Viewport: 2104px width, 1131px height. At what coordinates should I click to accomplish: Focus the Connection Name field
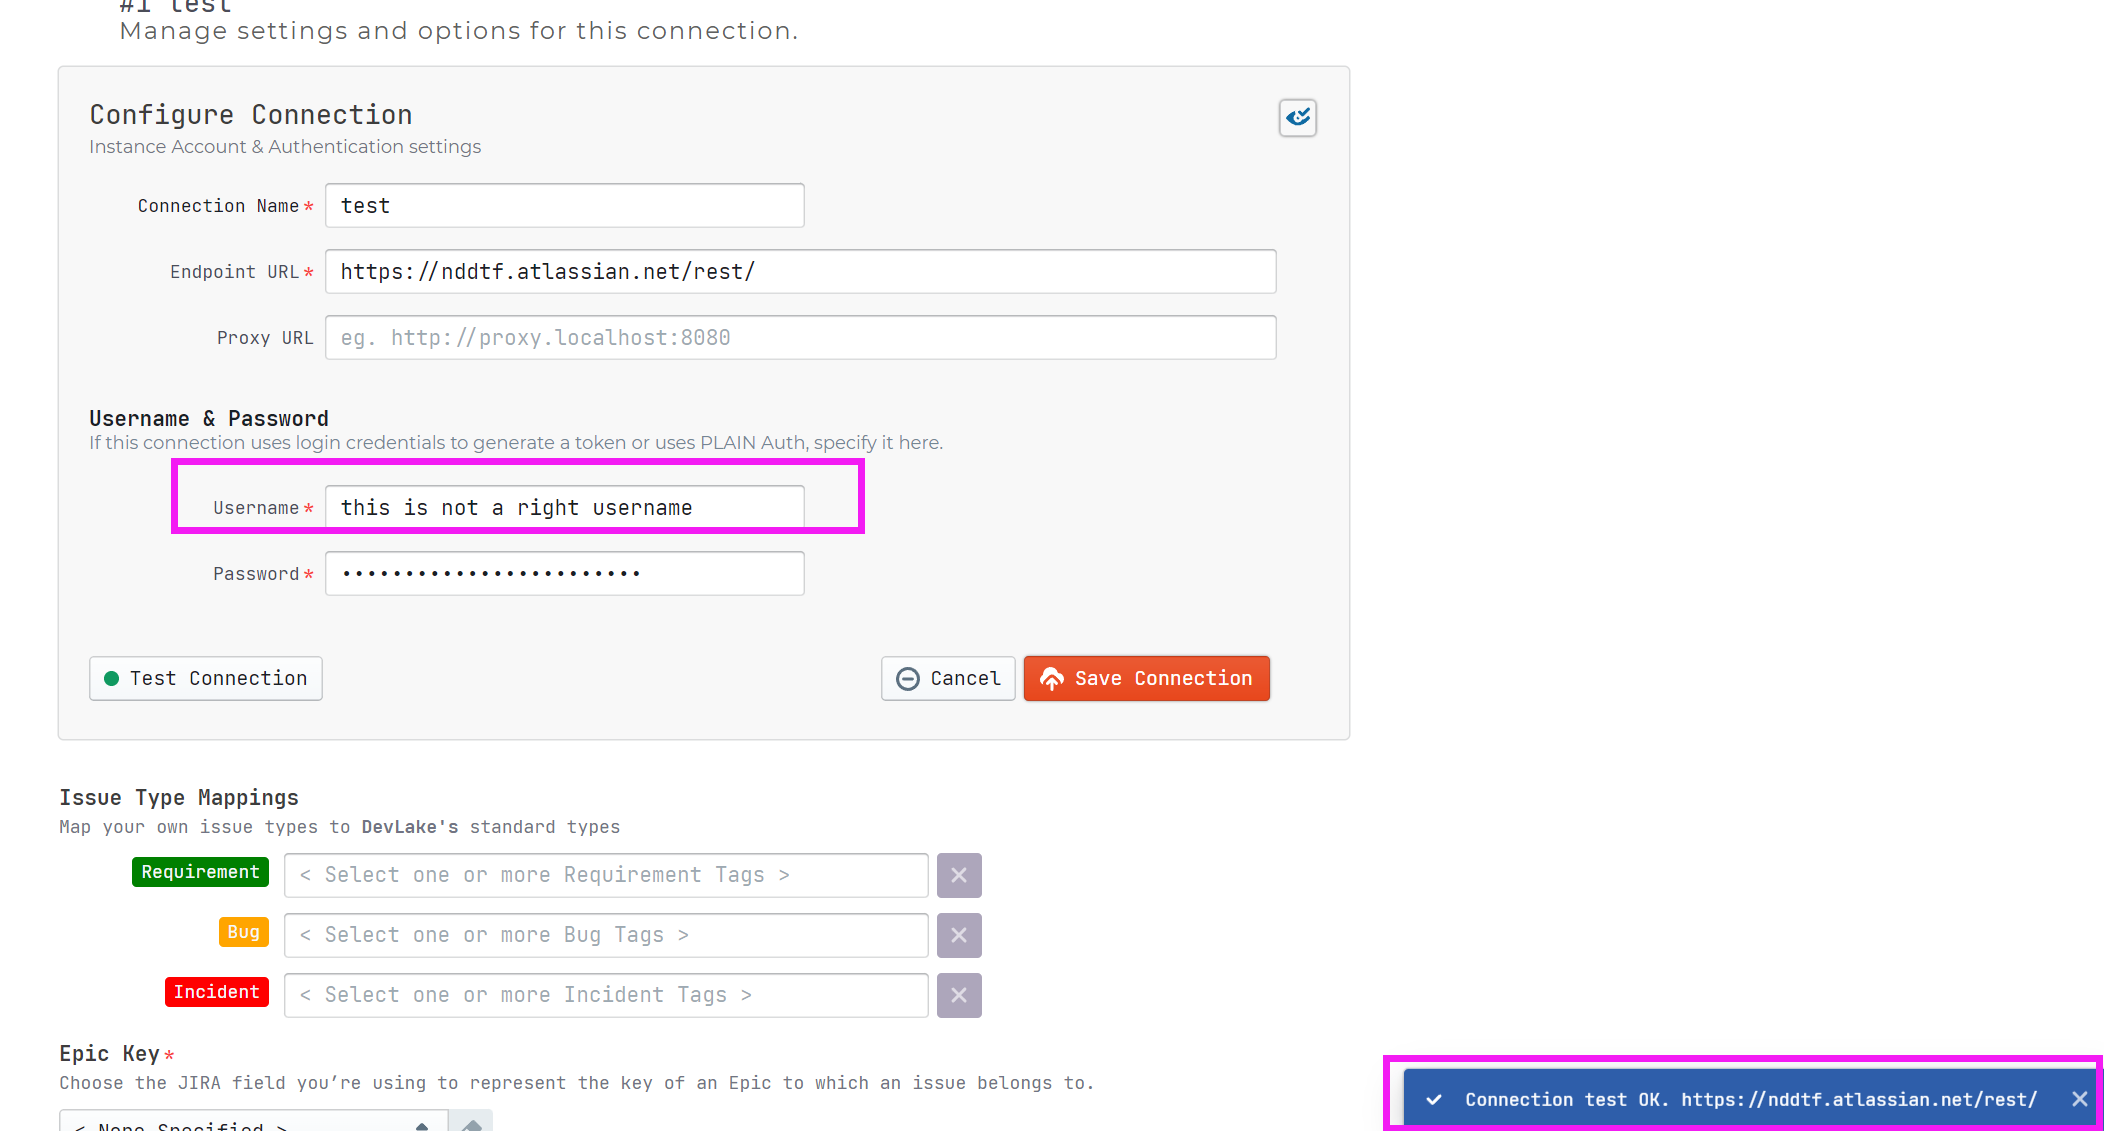pyautogui.click(x=564, y=206)
